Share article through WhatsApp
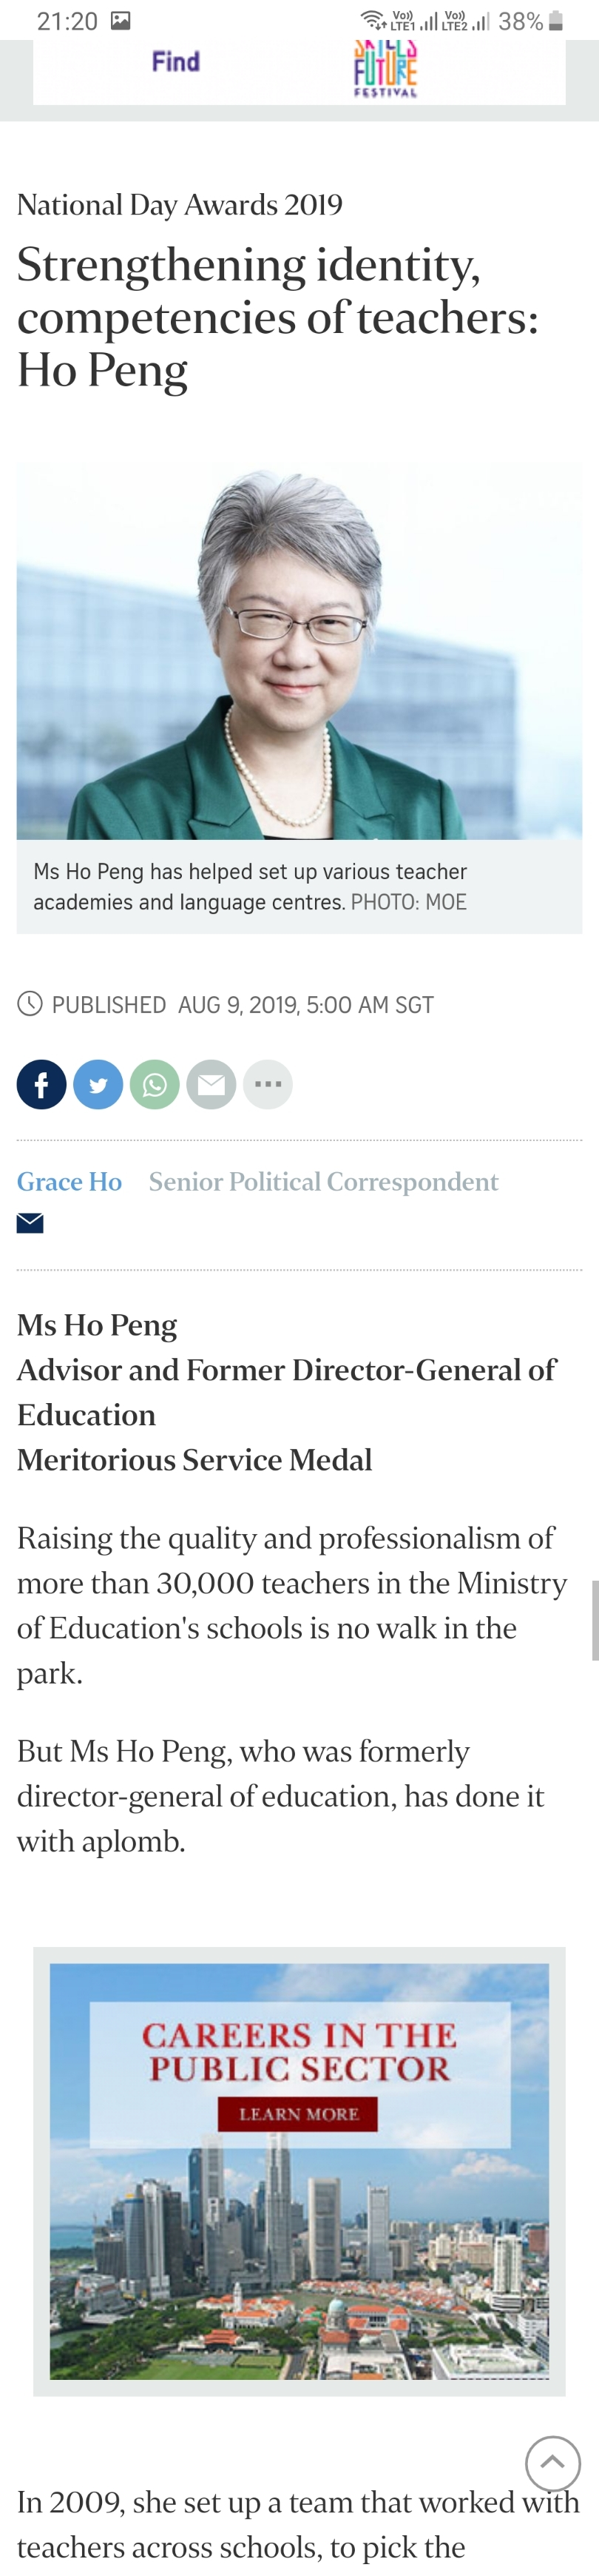 click(x=155, y=1084)
